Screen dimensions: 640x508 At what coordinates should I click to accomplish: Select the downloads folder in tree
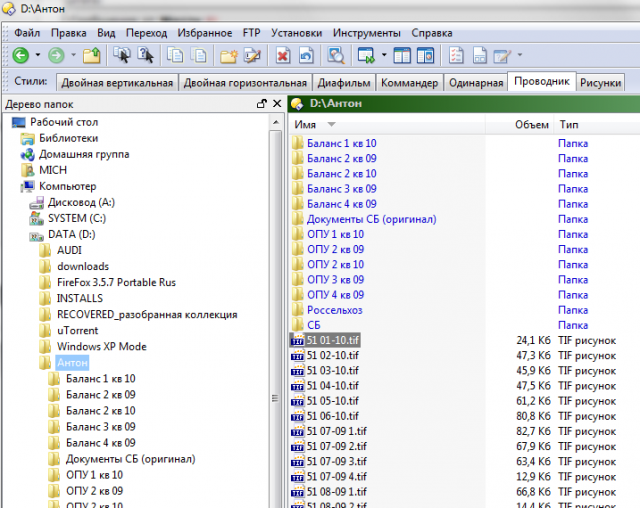click(83, 266)
